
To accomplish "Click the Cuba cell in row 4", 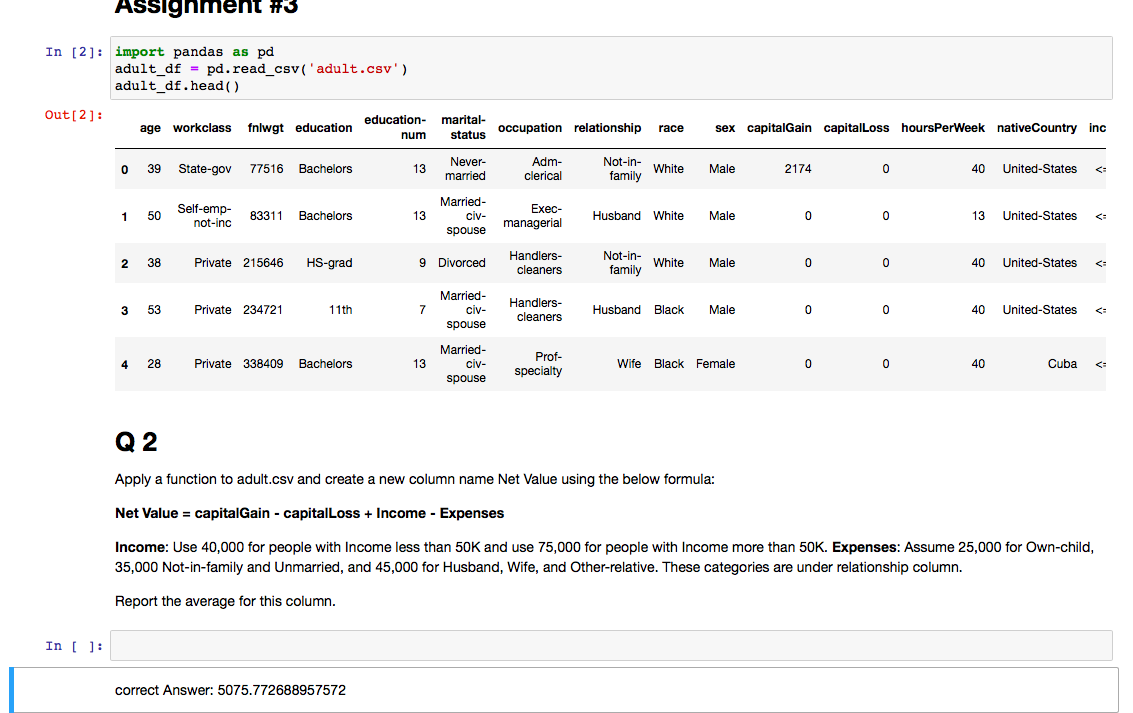I will 1062,363.
